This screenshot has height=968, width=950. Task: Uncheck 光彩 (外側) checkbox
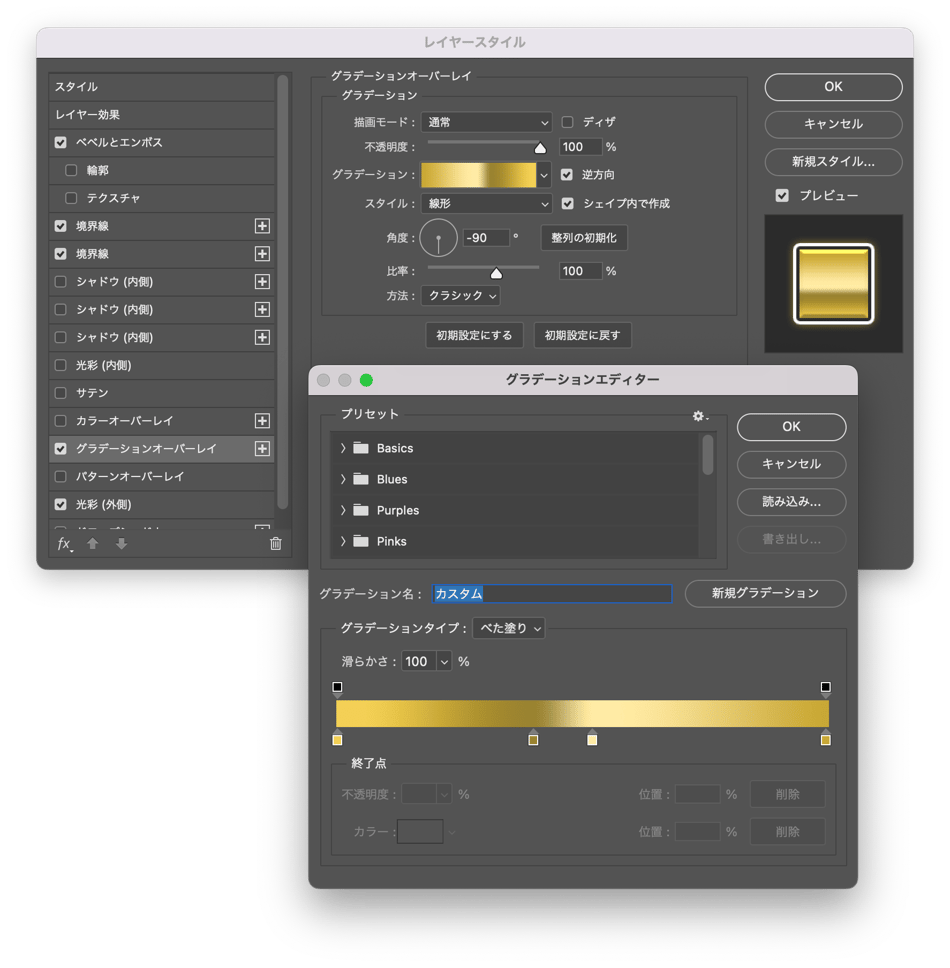pos(60,504)
